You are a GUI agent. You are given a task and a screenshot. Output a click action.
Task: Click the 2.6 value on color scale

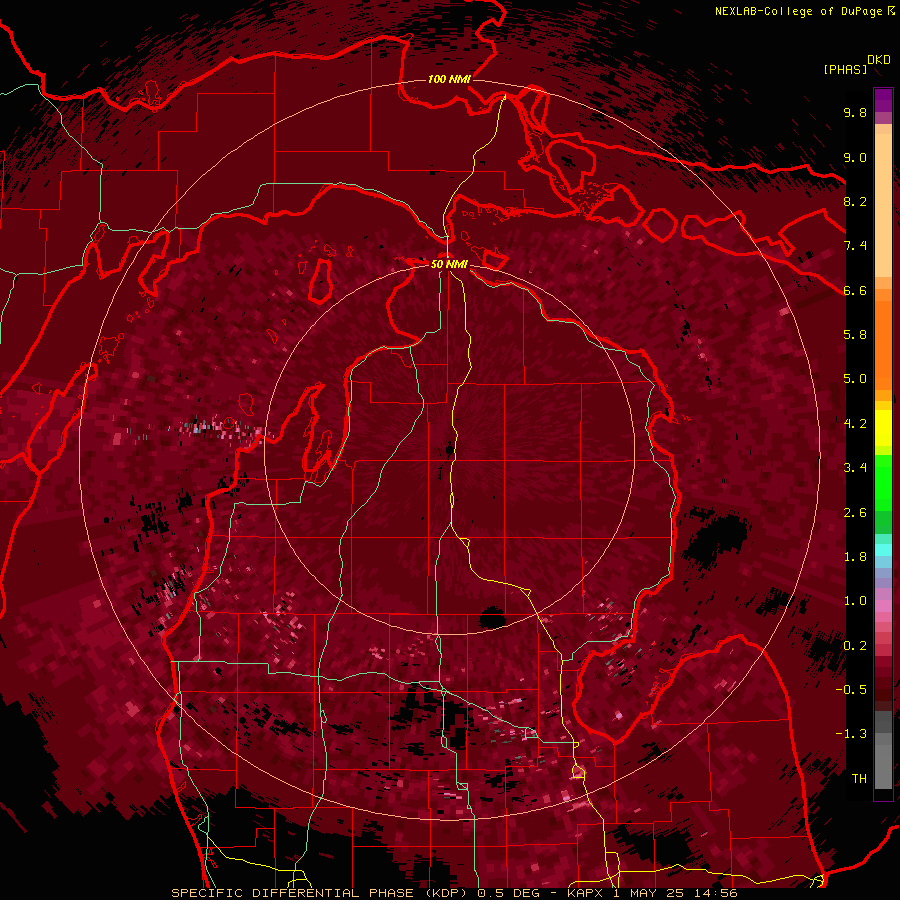point(855,513)
